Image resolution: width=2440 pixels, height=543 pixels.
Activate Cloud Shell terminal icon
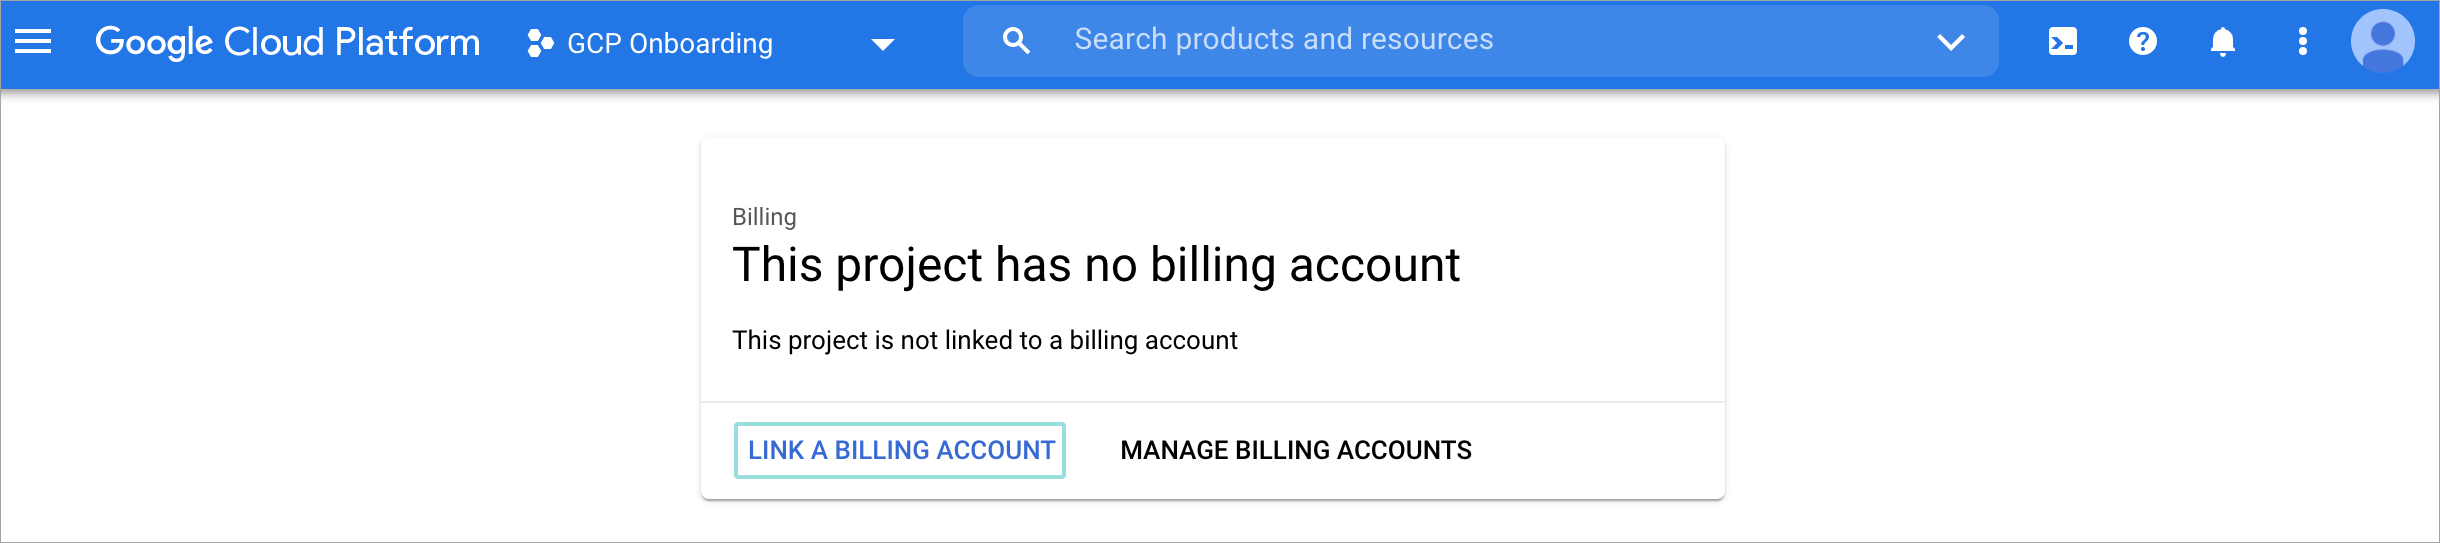pyautogui.click(x=2062, y=42)
